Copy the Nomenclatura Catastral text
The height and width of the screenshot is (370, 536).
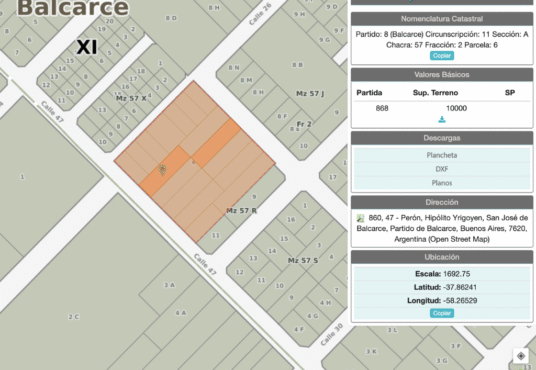pos(442,56)
